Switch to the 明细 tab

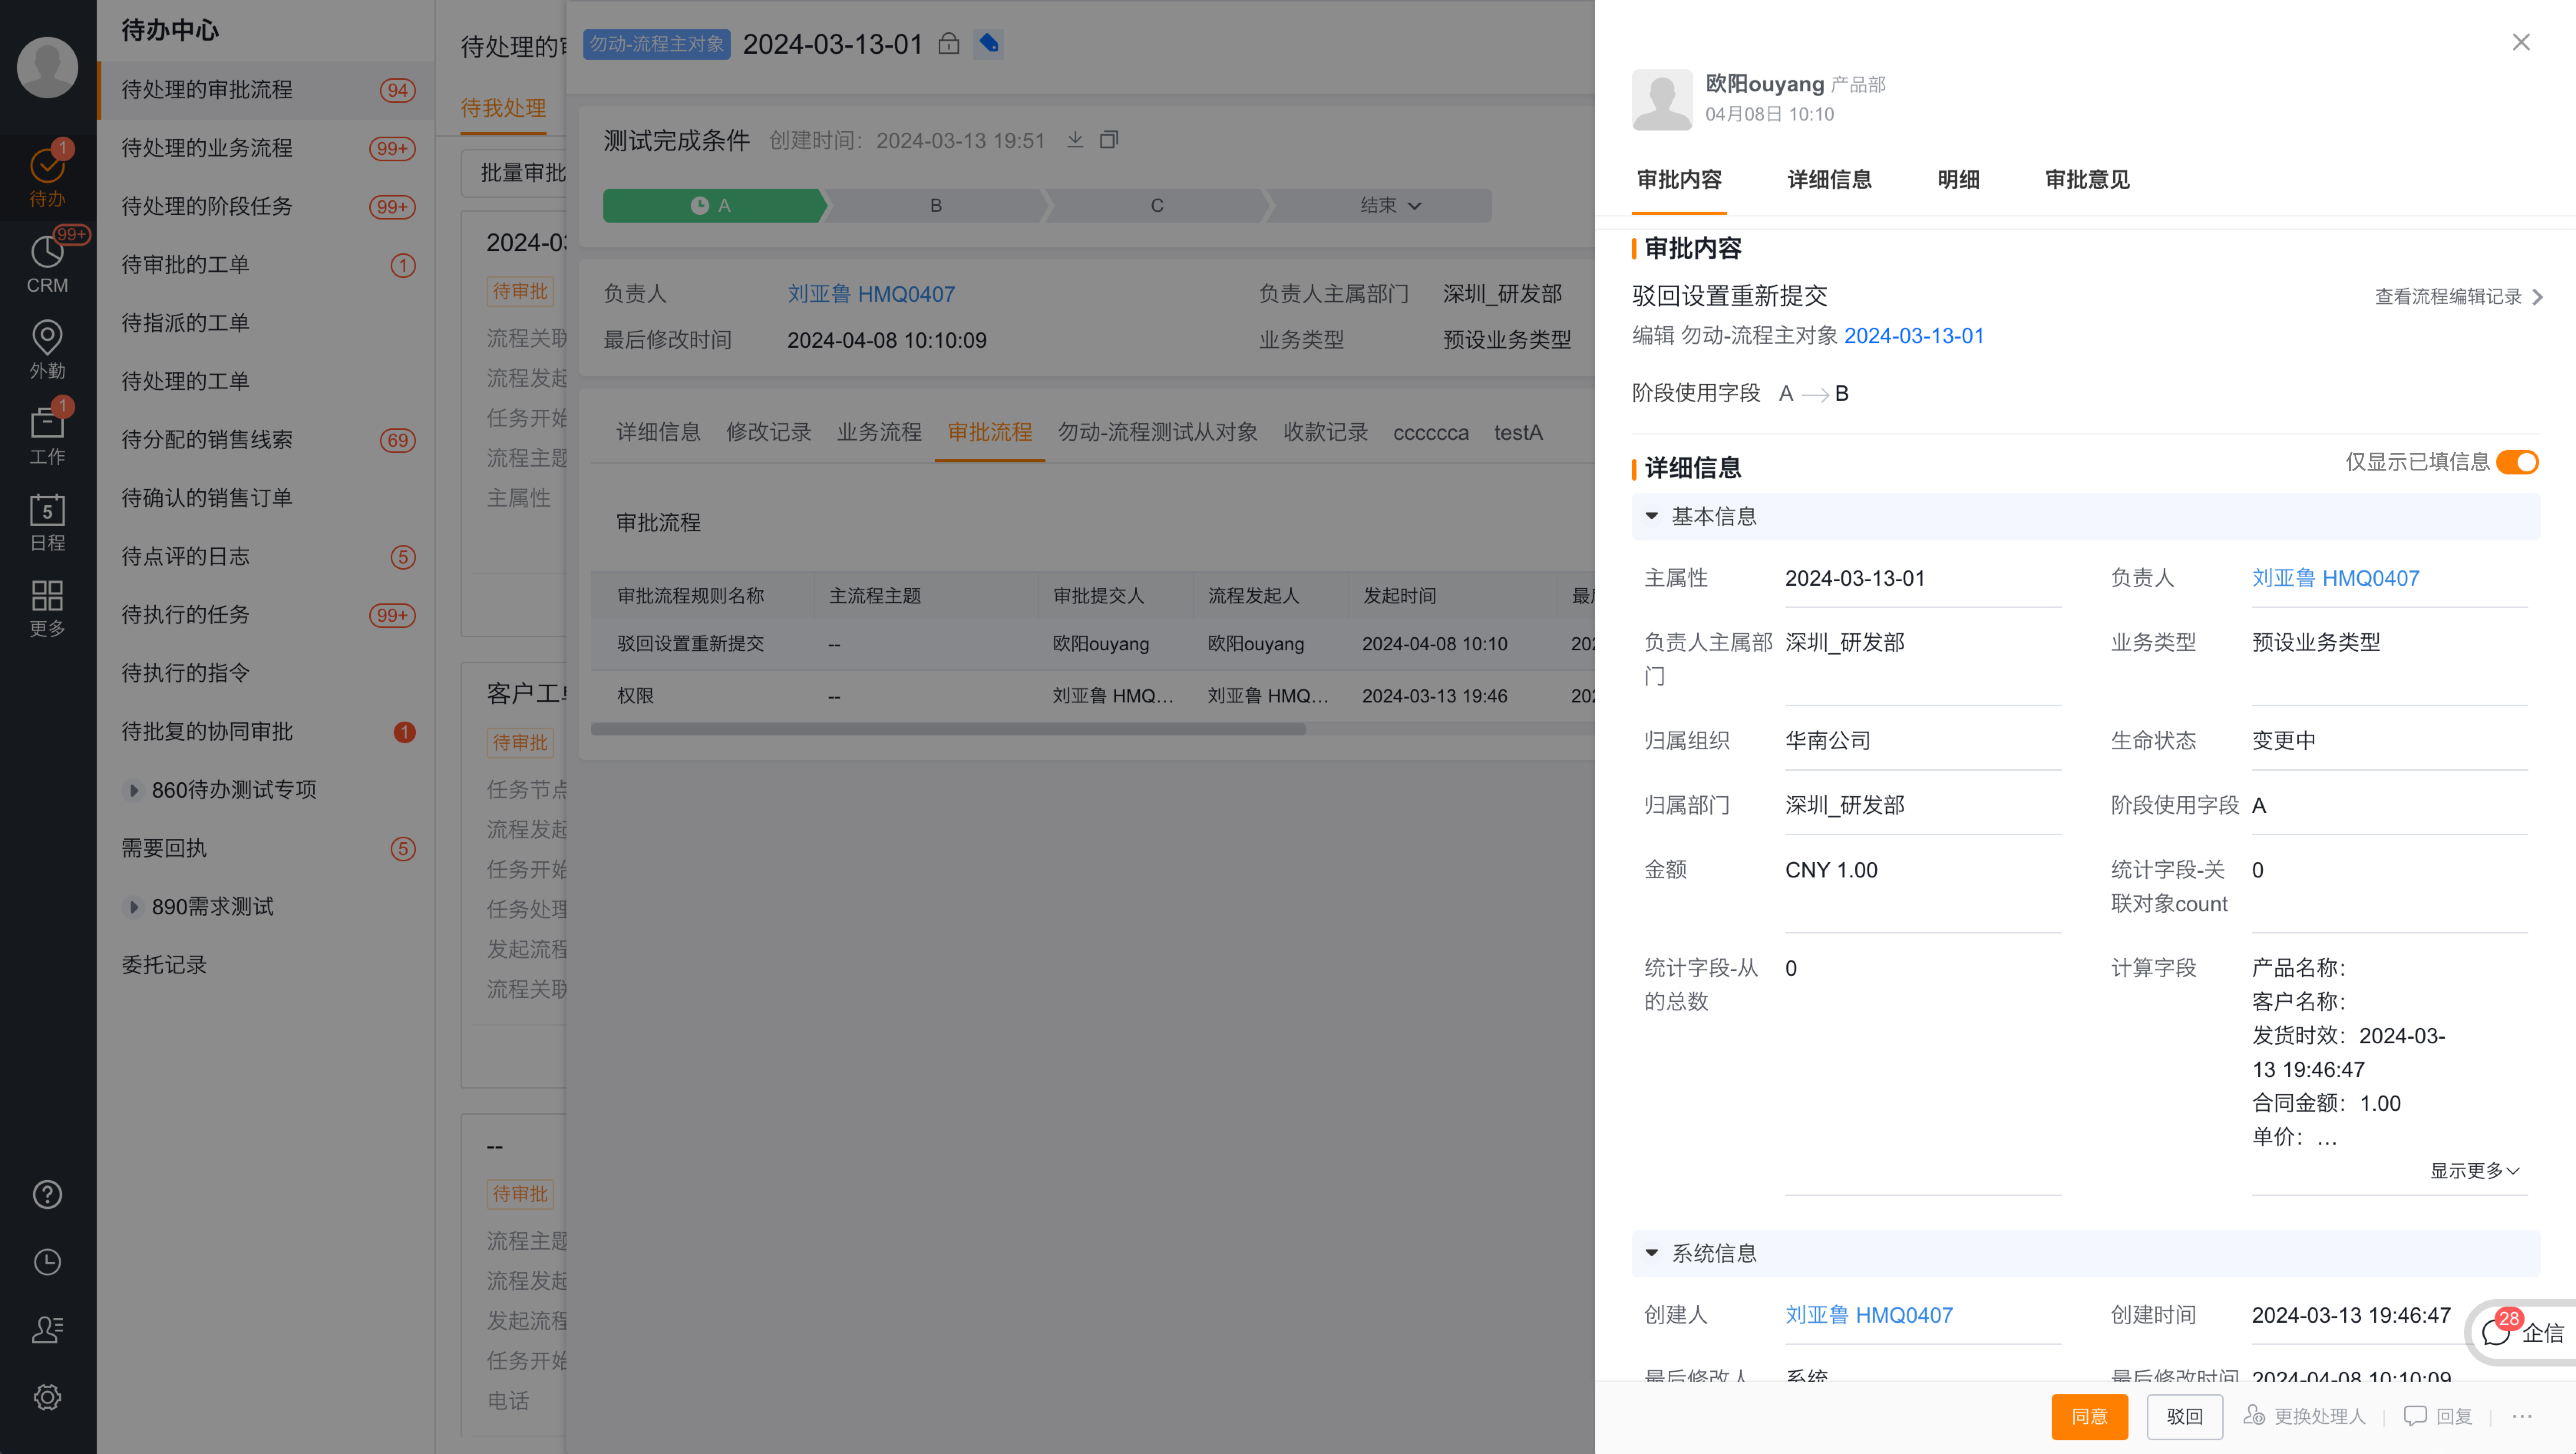coord(1958,180)
